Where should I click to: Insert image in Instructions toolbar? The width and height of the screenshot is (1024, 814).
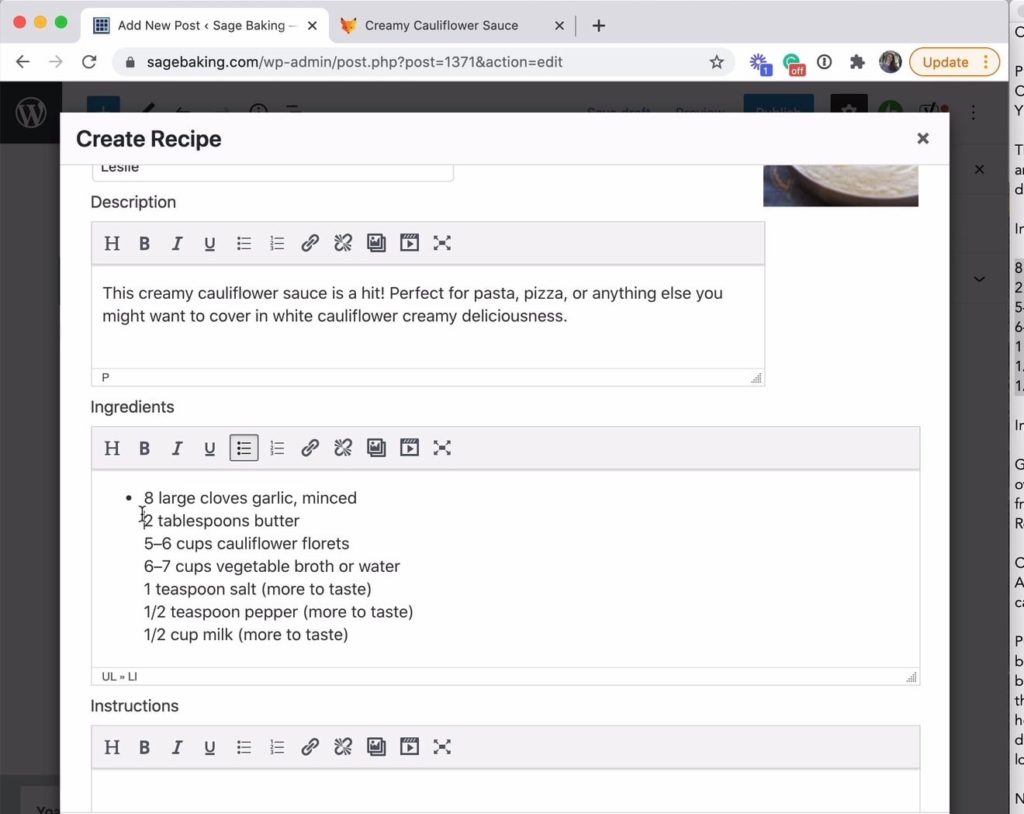click(x=376, y=746)
